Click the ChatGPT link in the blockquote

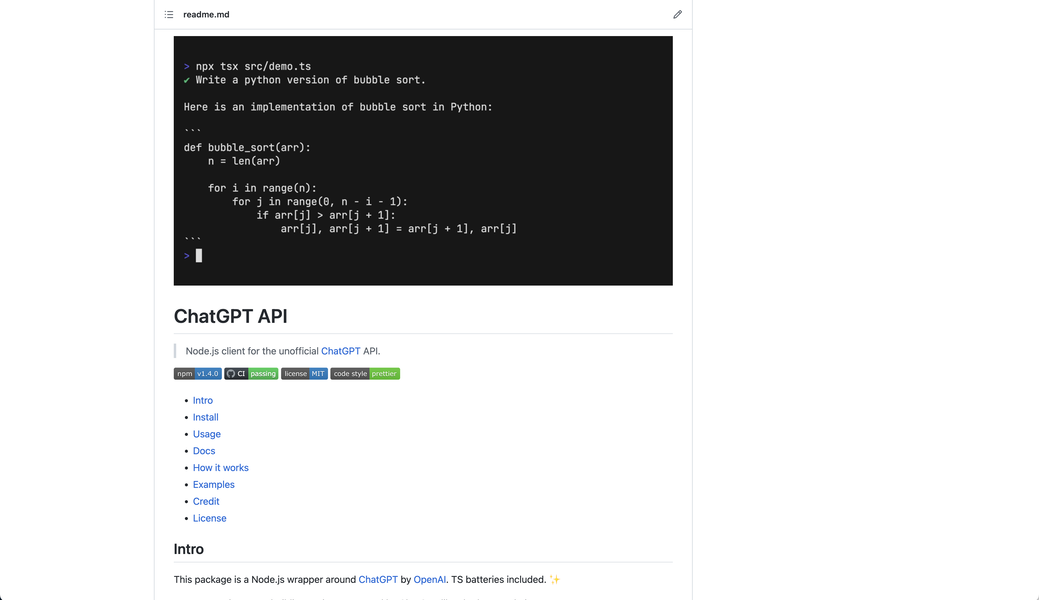click(x=340, y=352)
